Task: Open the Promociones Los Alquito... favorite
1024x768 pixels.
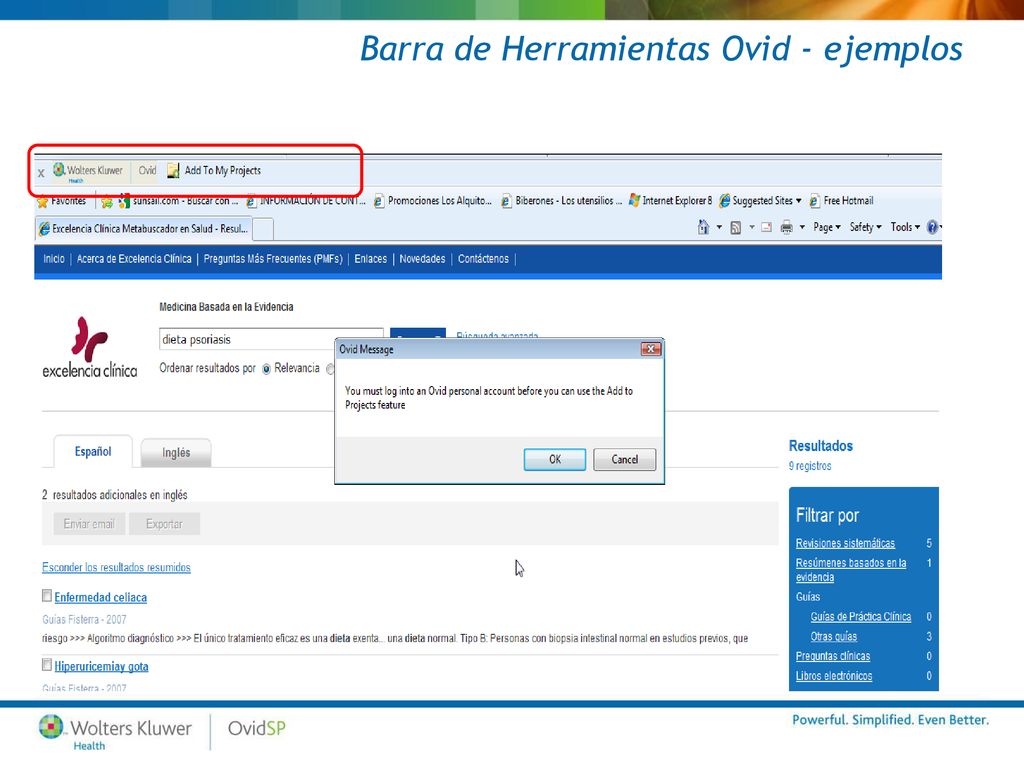Action: click(432, 201)
